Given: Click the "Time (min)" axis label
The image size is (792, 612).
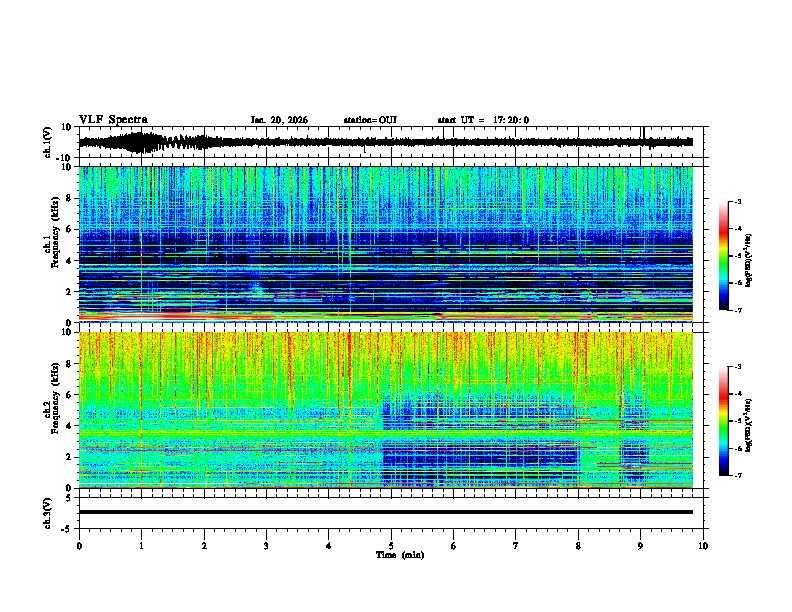Looking at the screenshot, I should pos(400,555).
